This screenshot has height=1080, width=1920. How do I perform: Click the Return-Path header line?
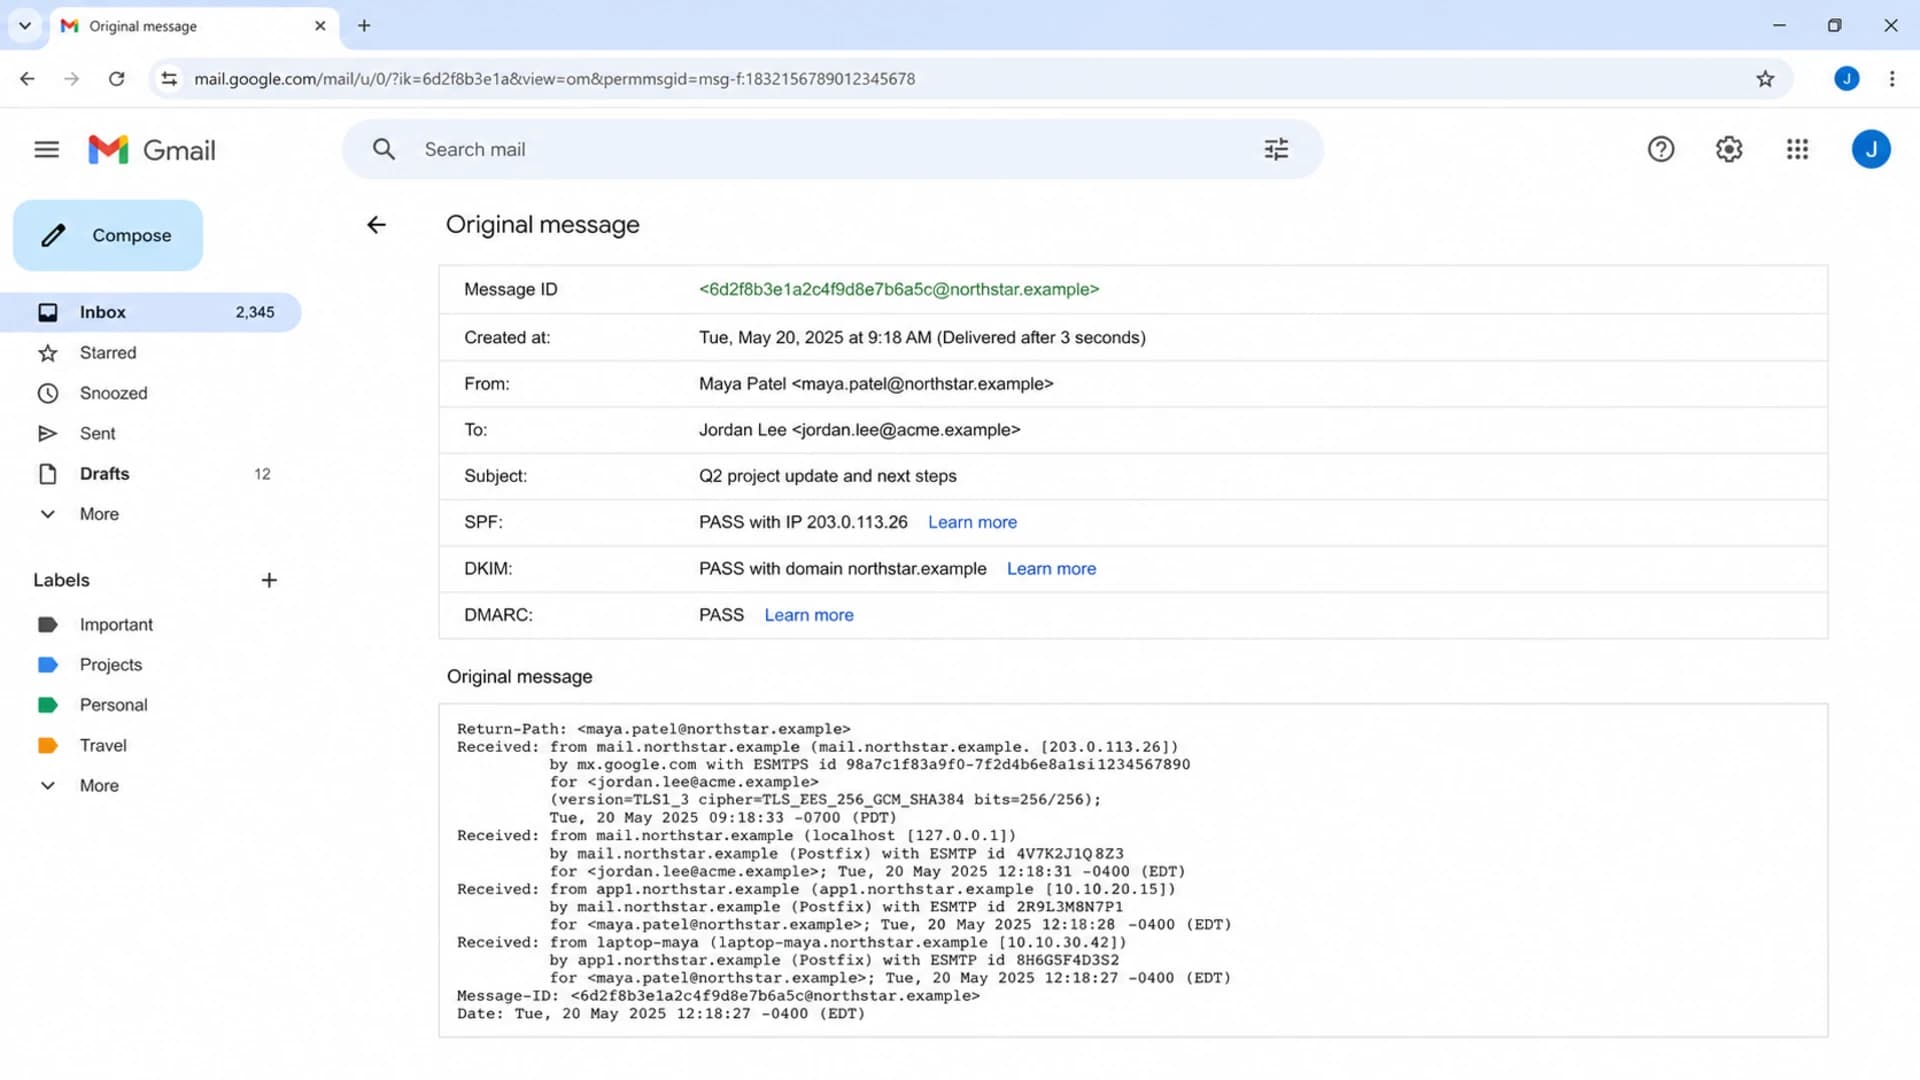[x=654, y=729]
